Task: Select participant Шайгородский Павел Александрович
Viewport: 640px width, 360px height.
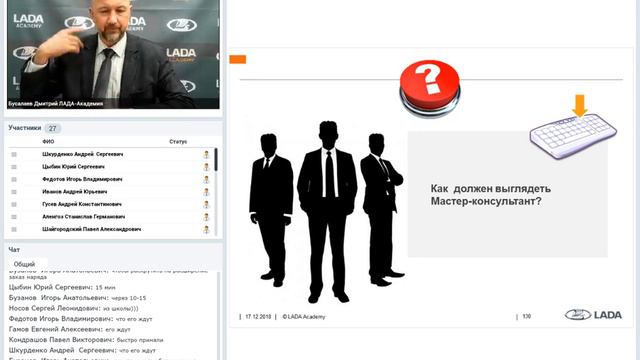Action: (x=91, y=229)
